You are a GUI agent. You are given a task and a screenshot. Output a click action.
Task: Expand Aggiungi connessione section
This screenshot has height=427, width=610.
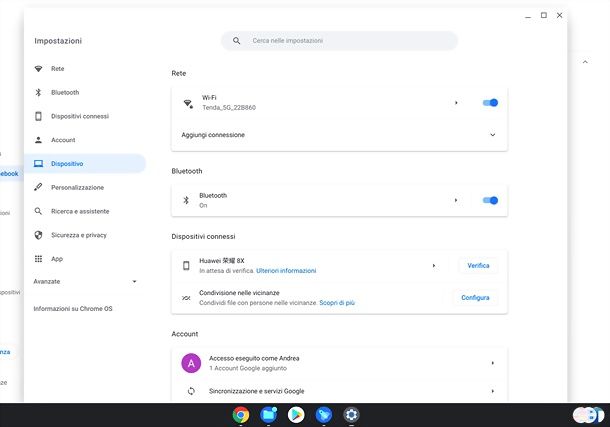[492, 135]
